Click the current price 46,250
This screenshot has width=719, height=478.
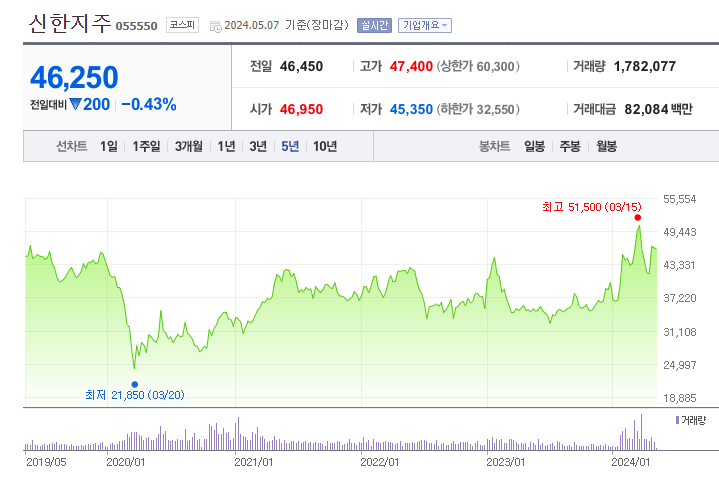pyautogui.click(x=74, y=77)
